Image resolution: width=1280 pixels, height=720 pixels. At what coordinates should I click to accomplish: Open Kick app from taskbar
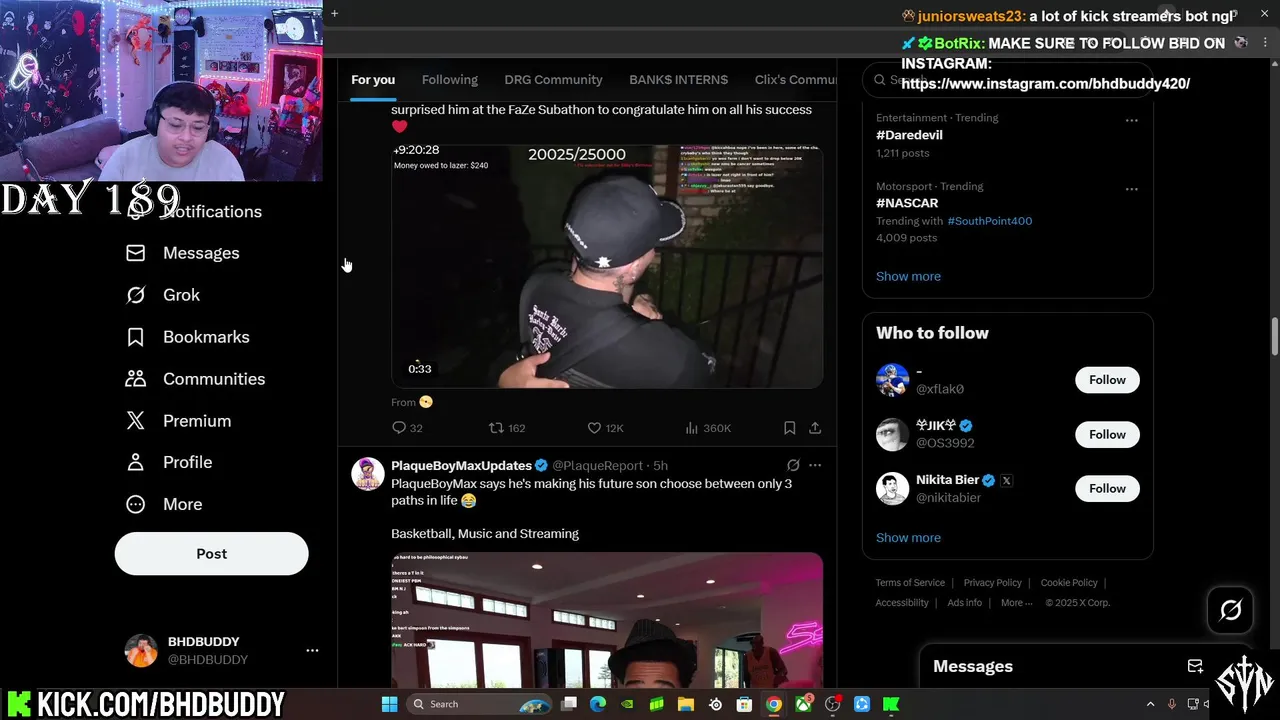(x=890, y=704)
